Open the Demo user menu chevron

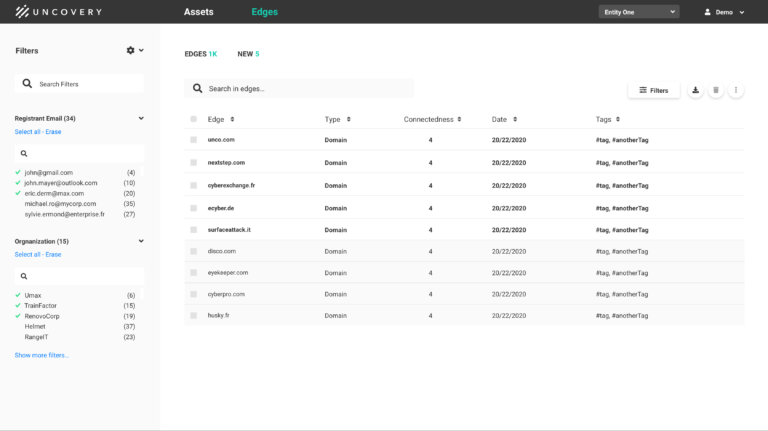(x=742, y=12)
